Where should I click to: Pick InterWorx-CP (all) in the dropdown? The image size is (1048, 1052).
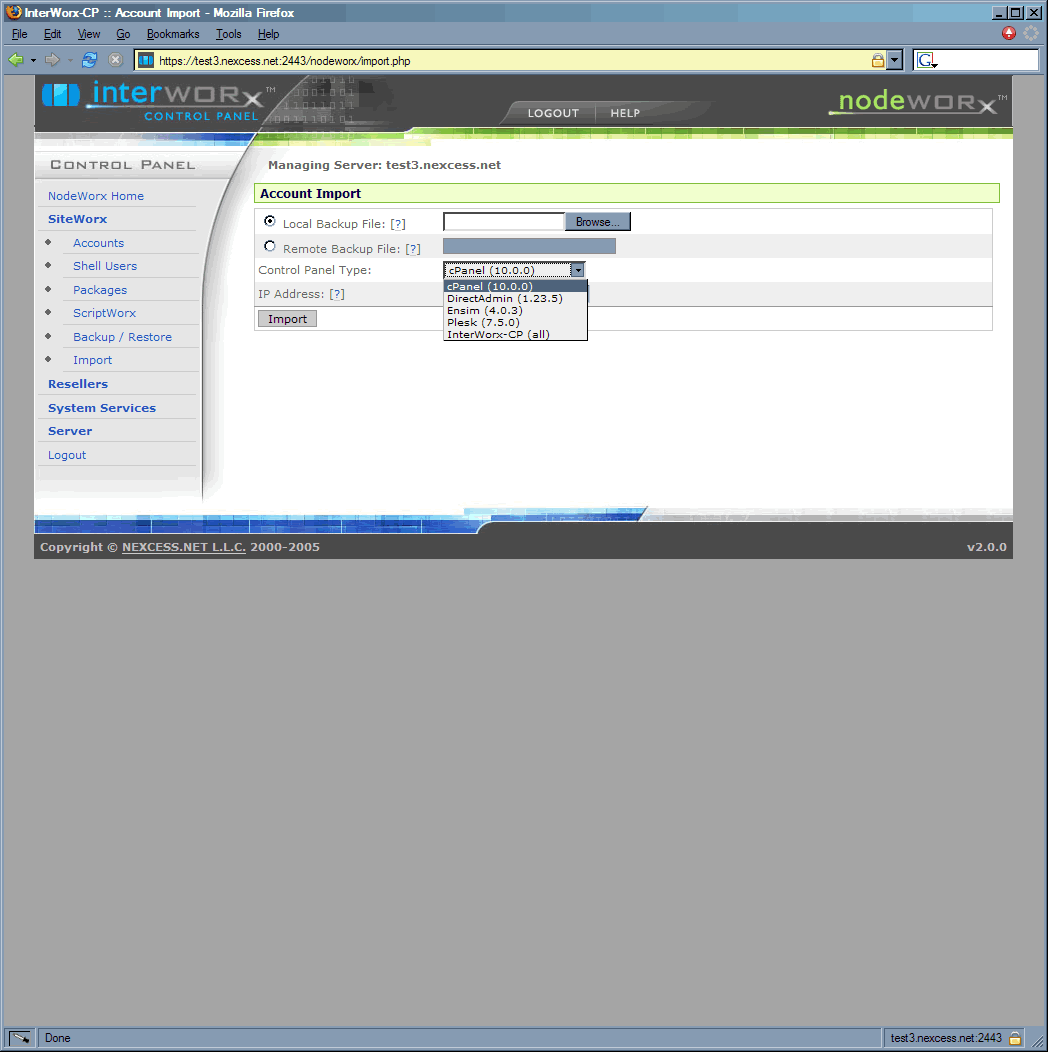point(498,335)
